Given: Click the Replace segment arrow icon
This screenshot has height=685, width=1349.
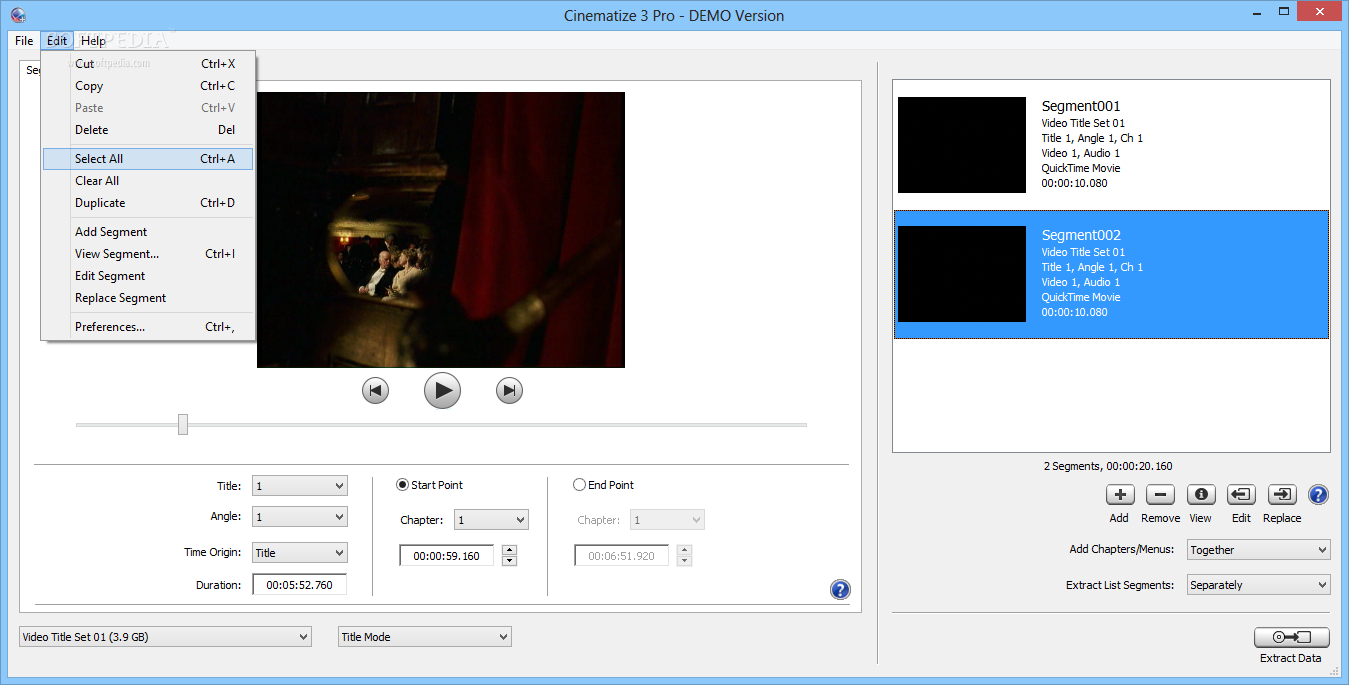Looking at the screenshot, I should click(1282, 494).
